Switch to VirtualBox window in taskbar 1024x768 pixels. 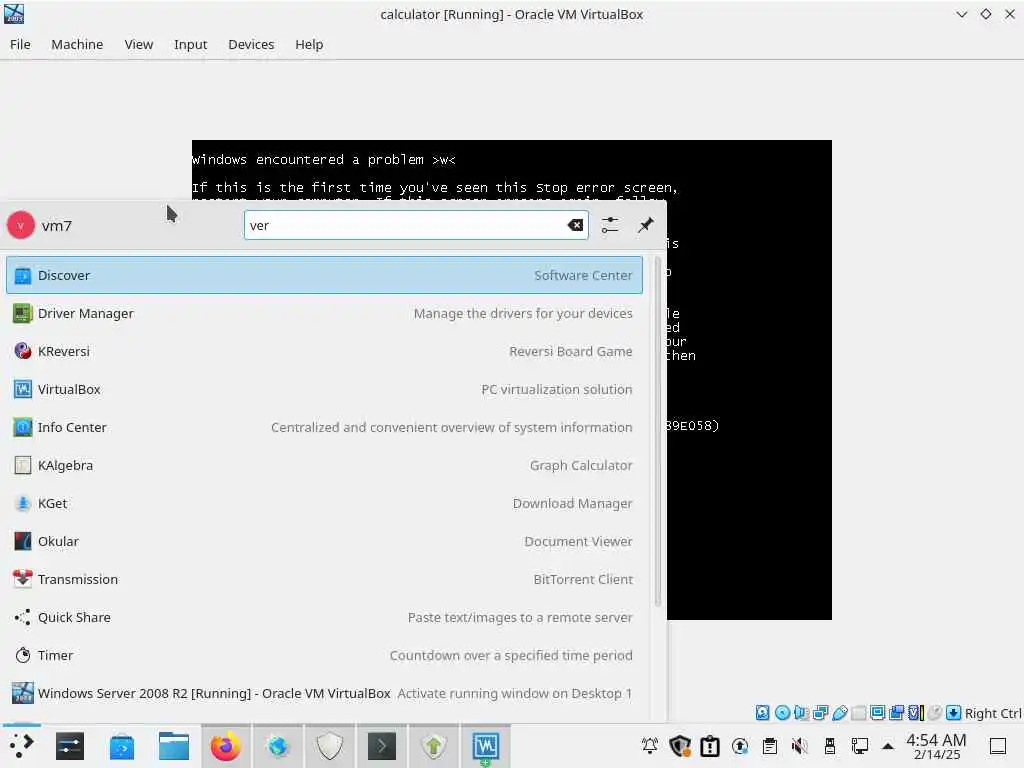[x=486, y=746]
